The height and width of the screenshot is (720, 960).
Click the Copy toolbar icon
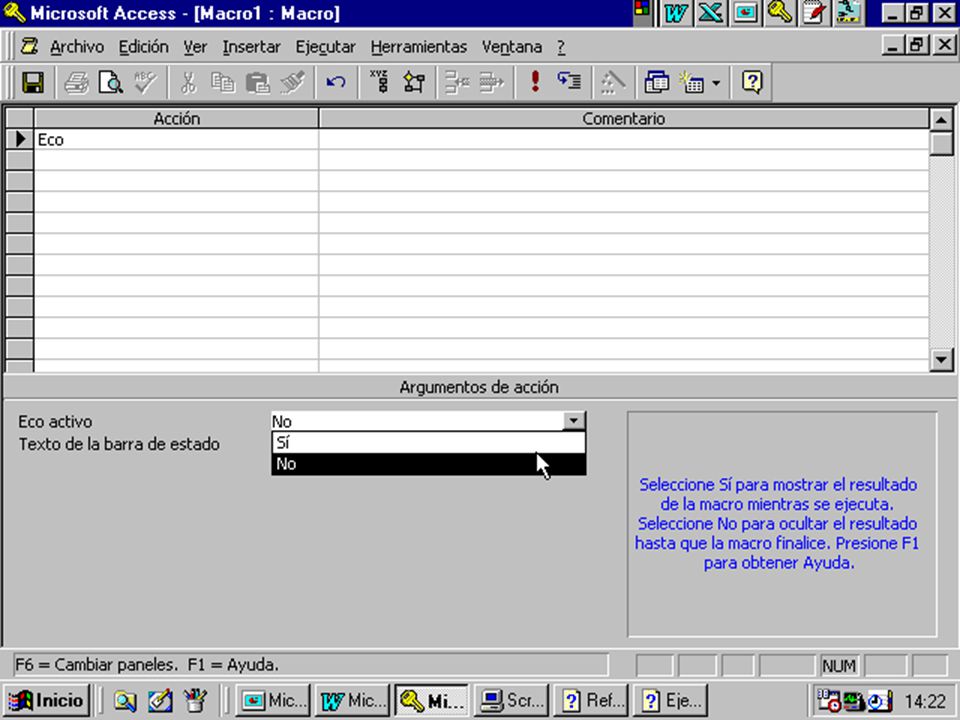pyautogui.click(x=223, y=82)
